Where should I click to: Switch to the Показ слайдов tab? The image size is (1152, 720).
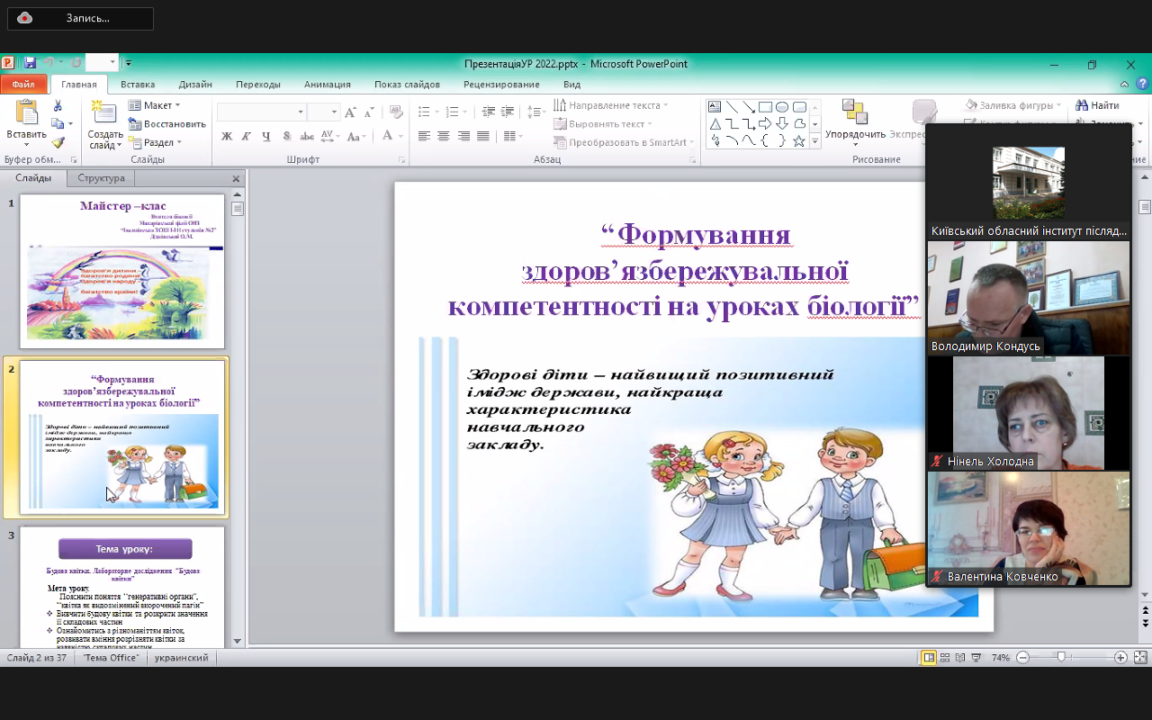coord(407,84)
